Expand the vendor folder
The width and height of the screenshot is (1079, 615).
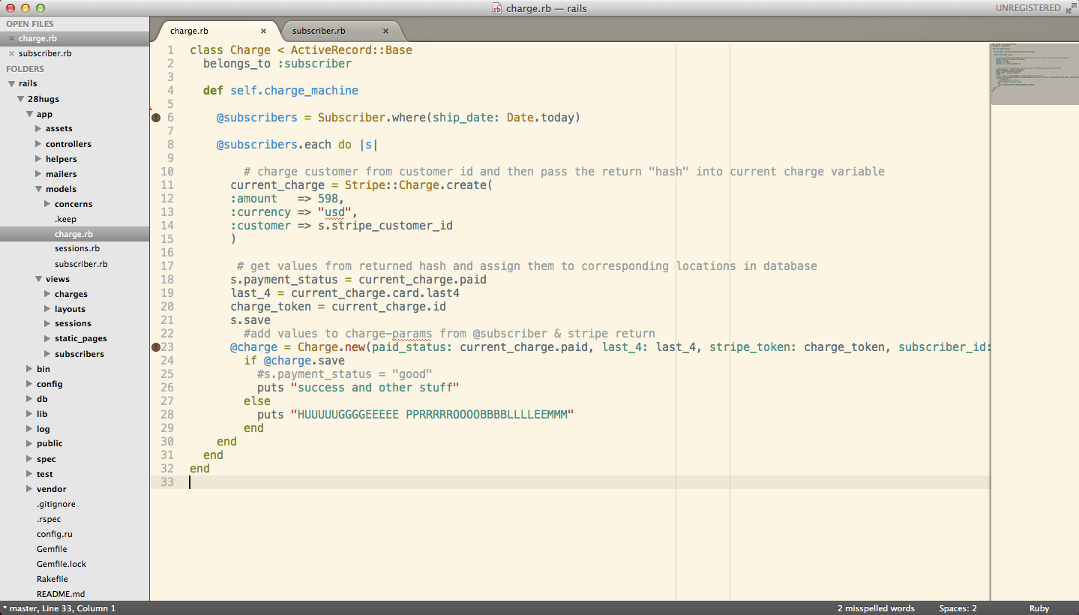tap(28, 489)
